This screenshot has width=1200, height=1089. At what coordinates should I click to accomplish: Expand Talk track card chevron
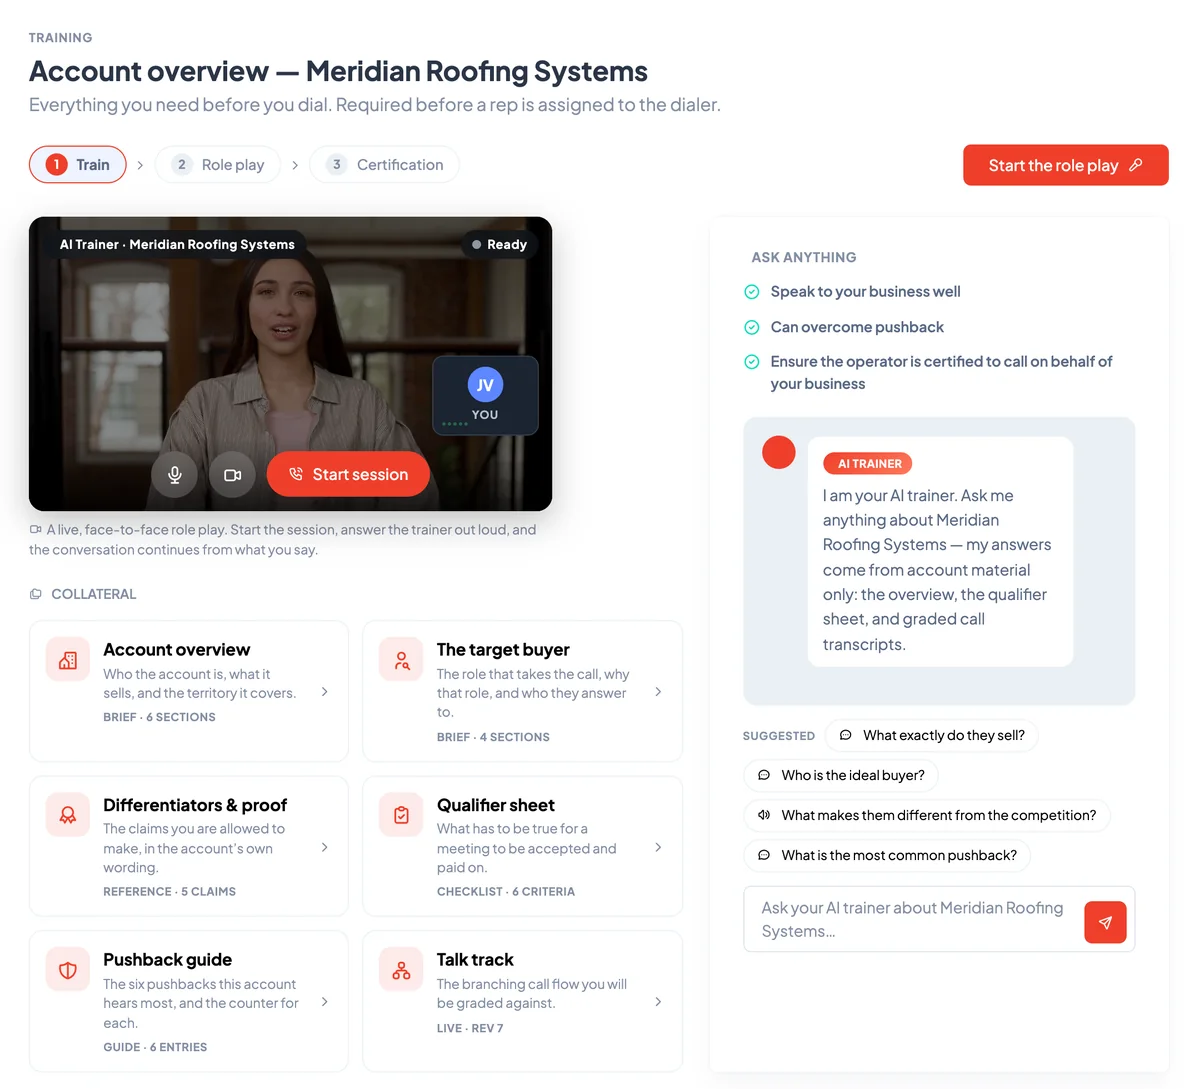[x=658, y=1002]
